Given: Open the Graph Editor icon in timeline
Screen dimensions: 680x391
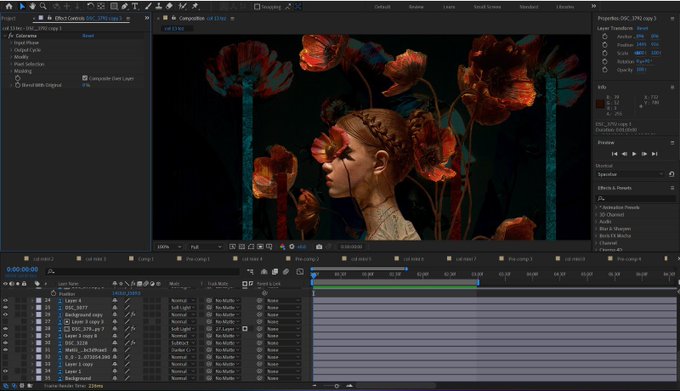Looking at the screenshot, I should 300,272.
